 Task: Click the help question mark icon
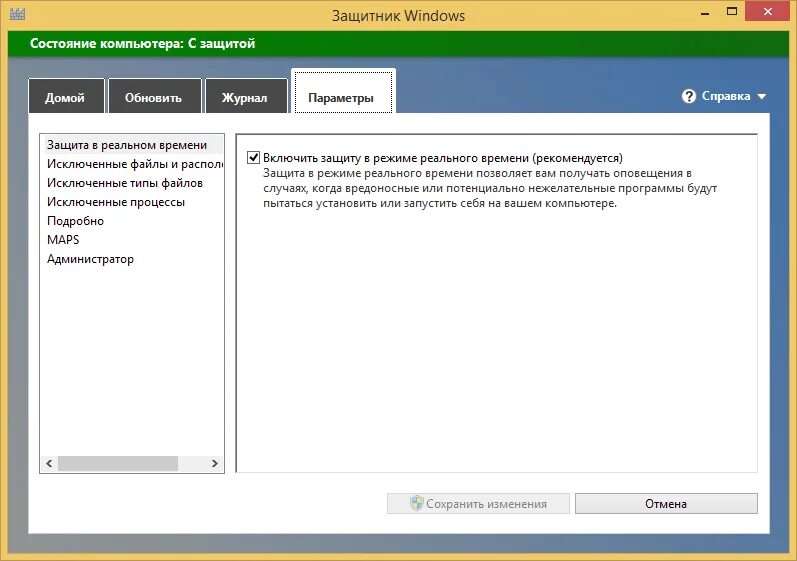(689, 96)
